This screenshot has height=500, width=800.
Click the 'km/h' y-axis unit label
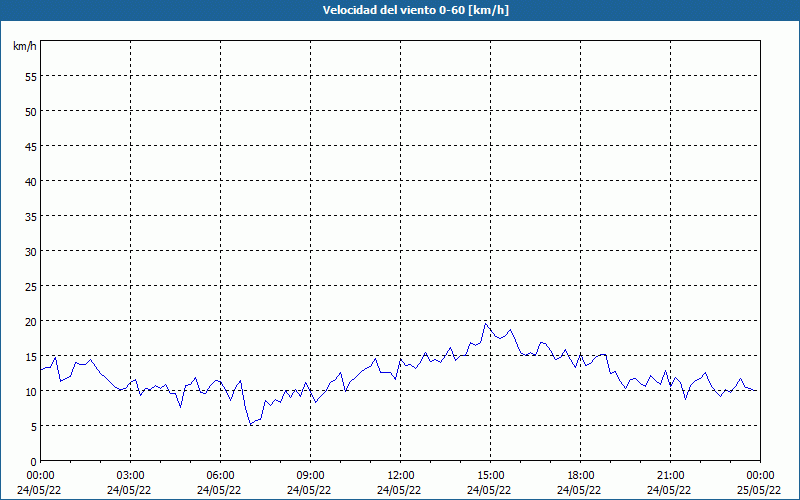pos(25,46)
